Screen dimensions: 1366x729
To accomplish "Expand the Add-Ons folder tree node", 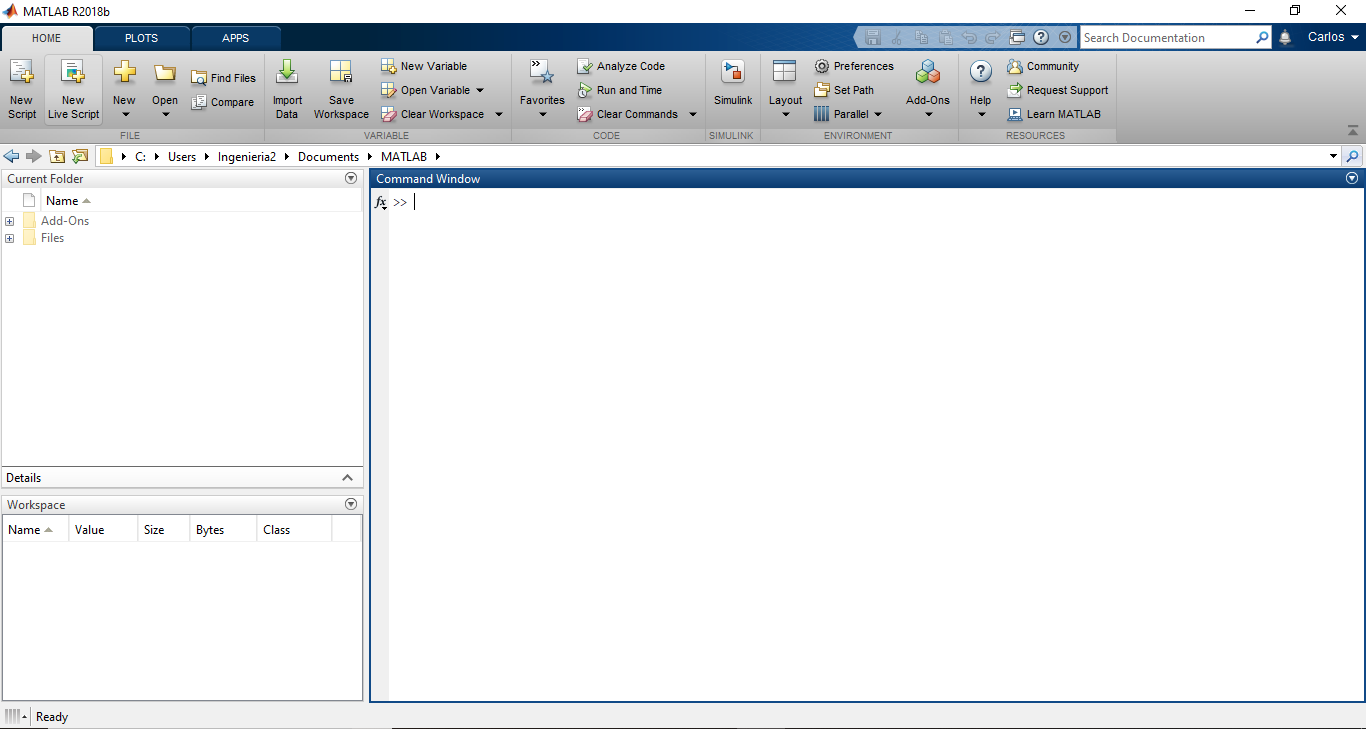I will coord(10,221).
